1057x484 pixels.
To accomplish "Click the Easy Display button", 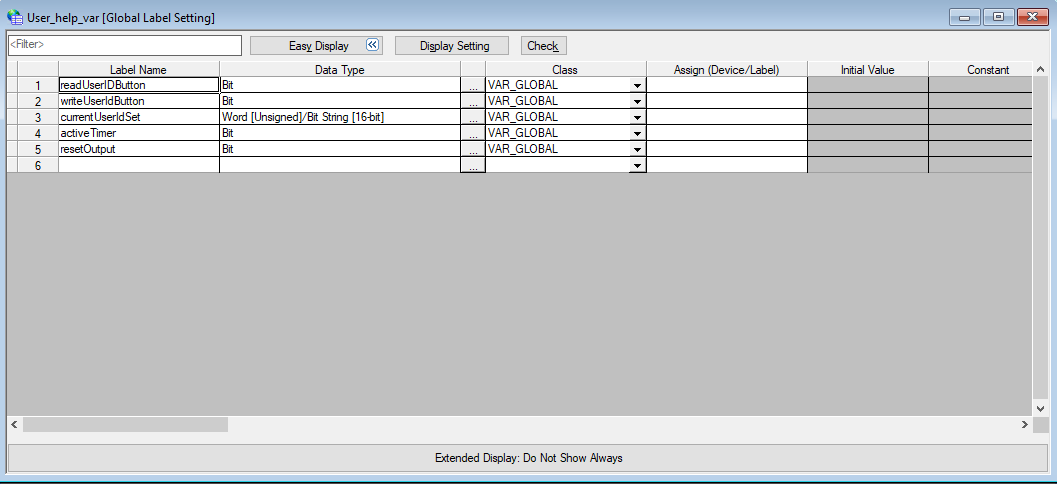I will [x=316, y=46].
